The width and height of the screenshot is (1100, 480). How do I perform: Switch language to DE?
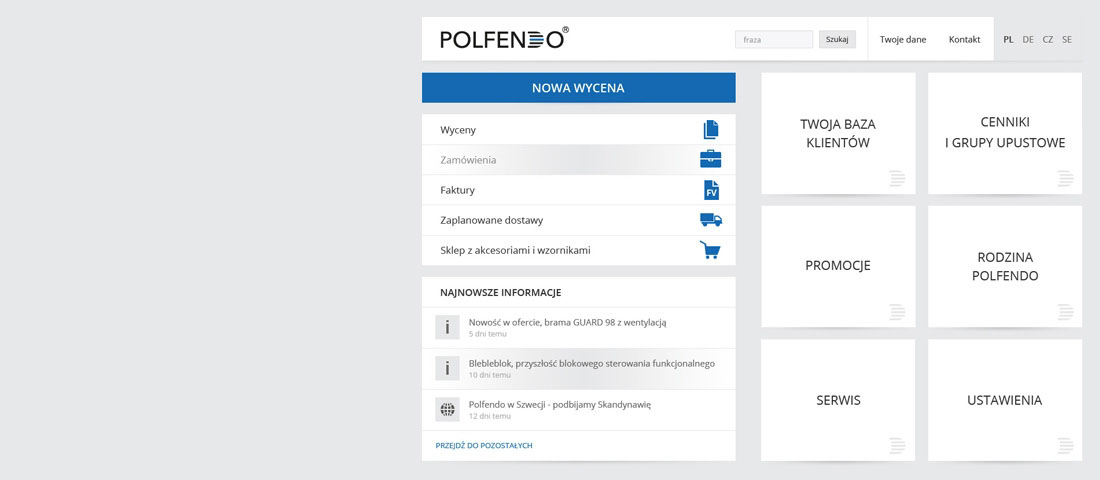[1028, 40]
